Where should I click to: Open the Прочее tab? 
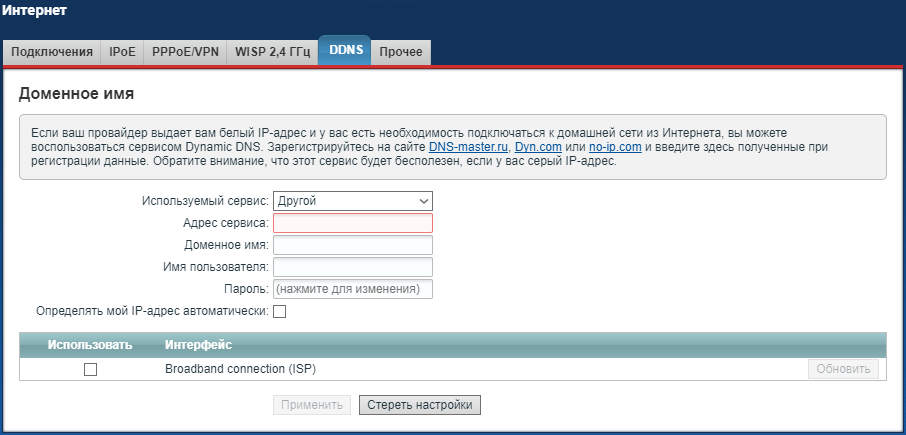400,52
